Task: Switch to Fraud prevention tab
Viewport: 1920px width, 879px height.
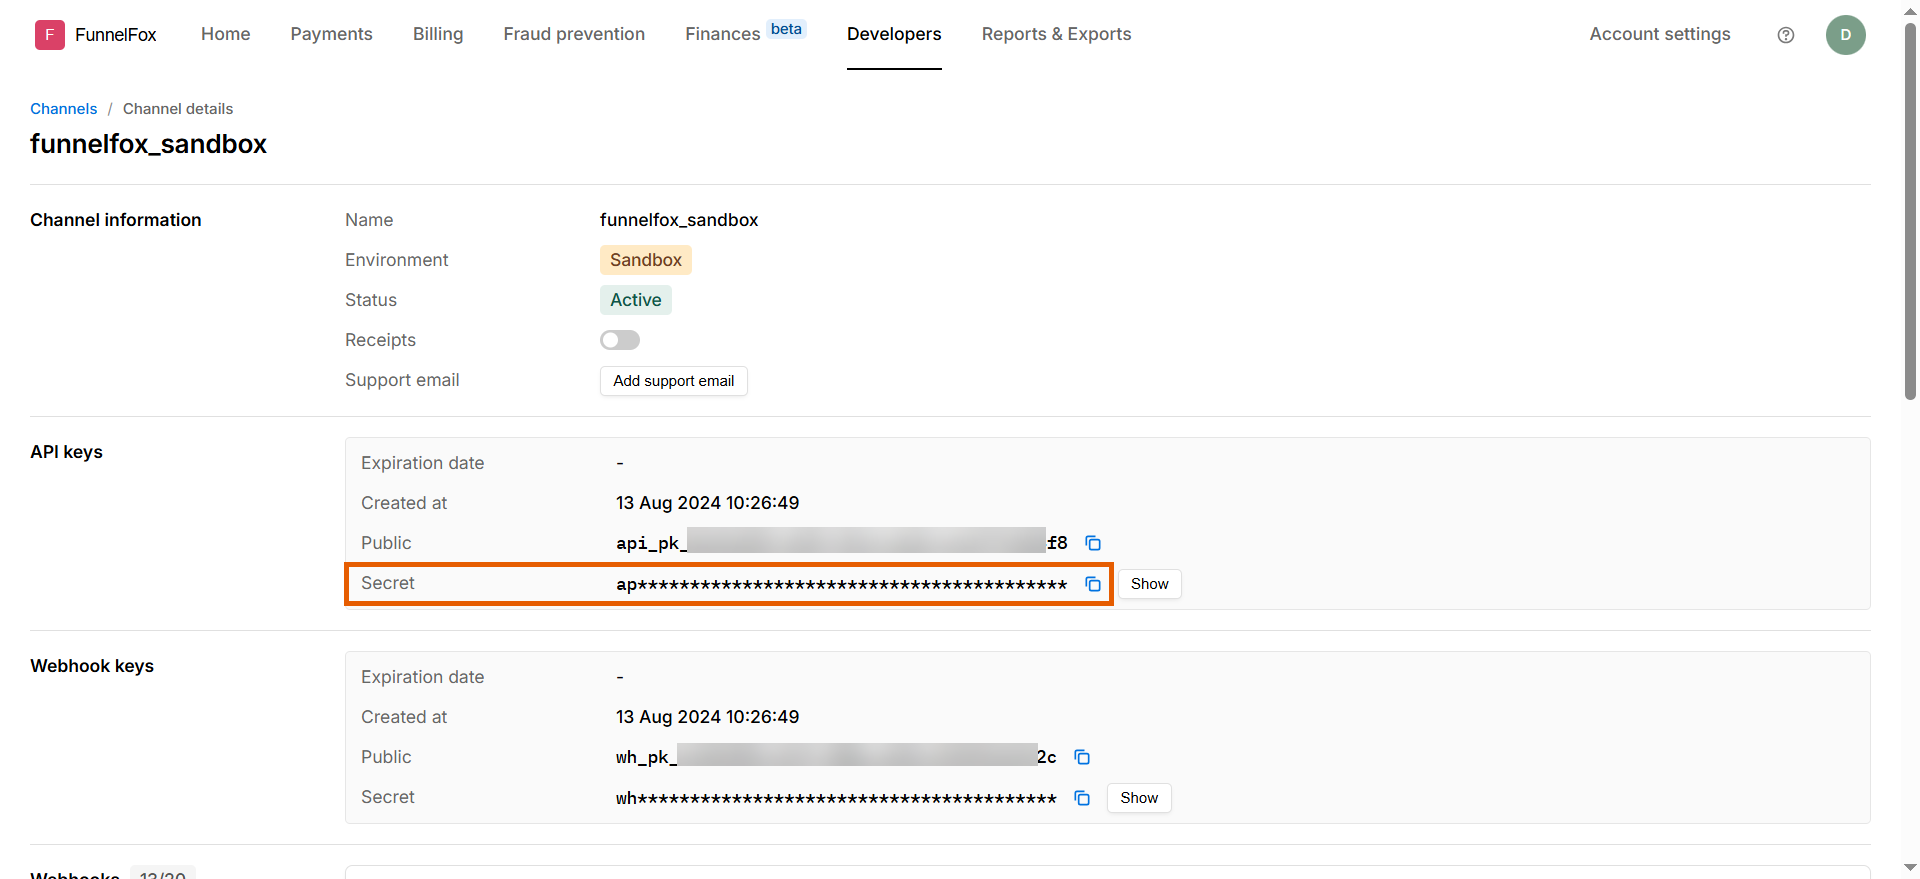Action: coord(574,34)
